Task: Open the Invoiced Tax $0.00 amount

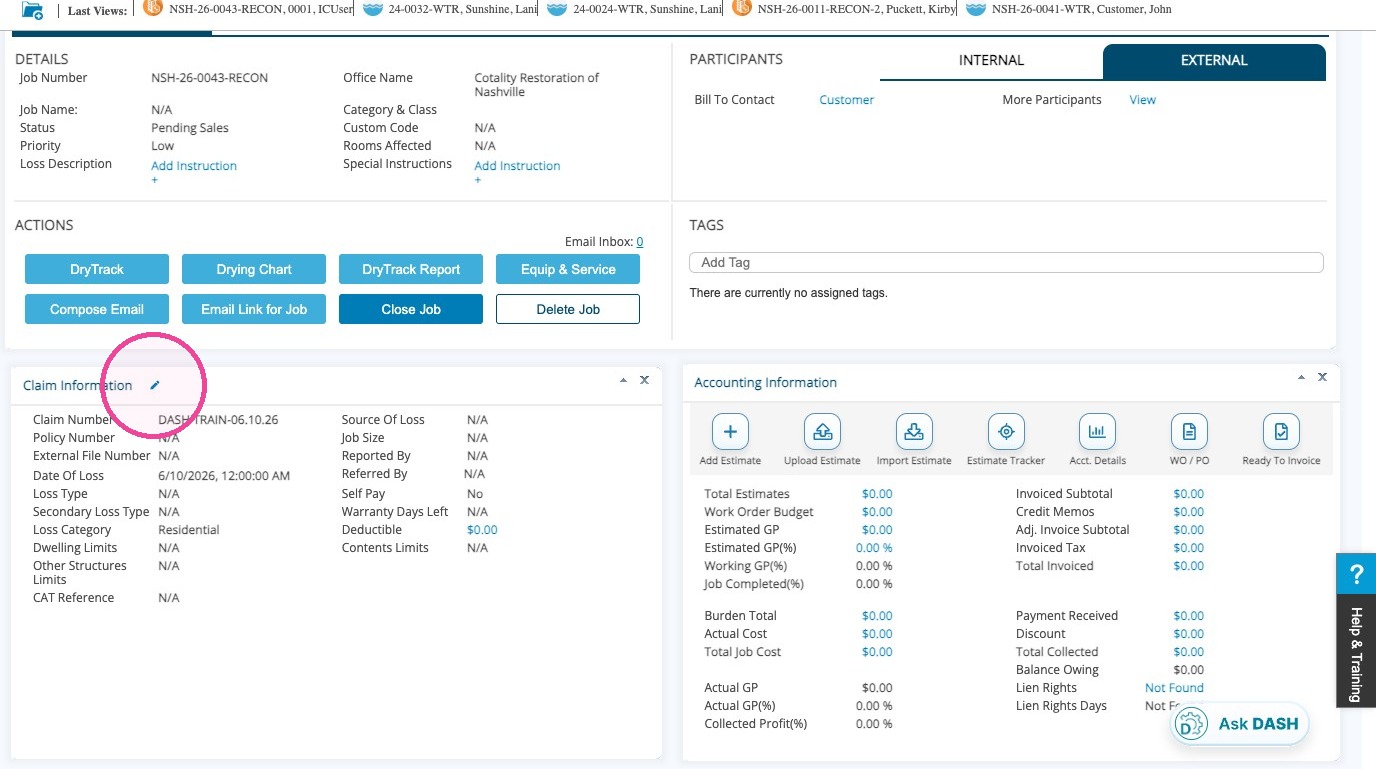Action: pos(1189,548)
